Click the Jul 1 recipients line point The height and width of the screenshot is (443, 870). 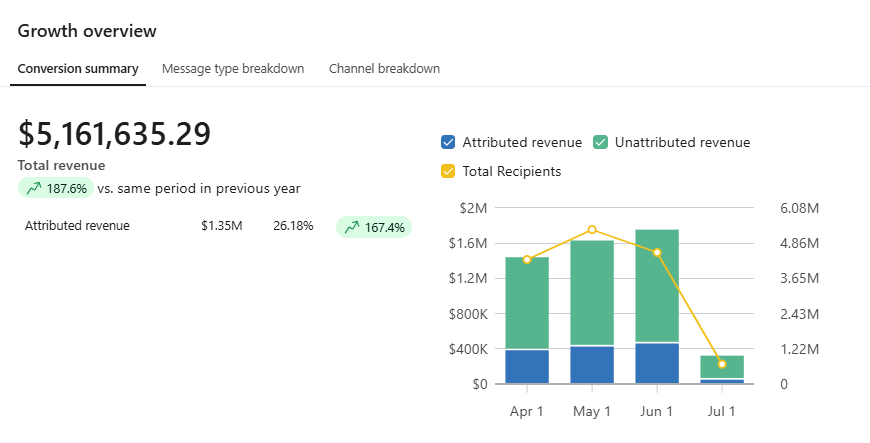coord(722,364)
